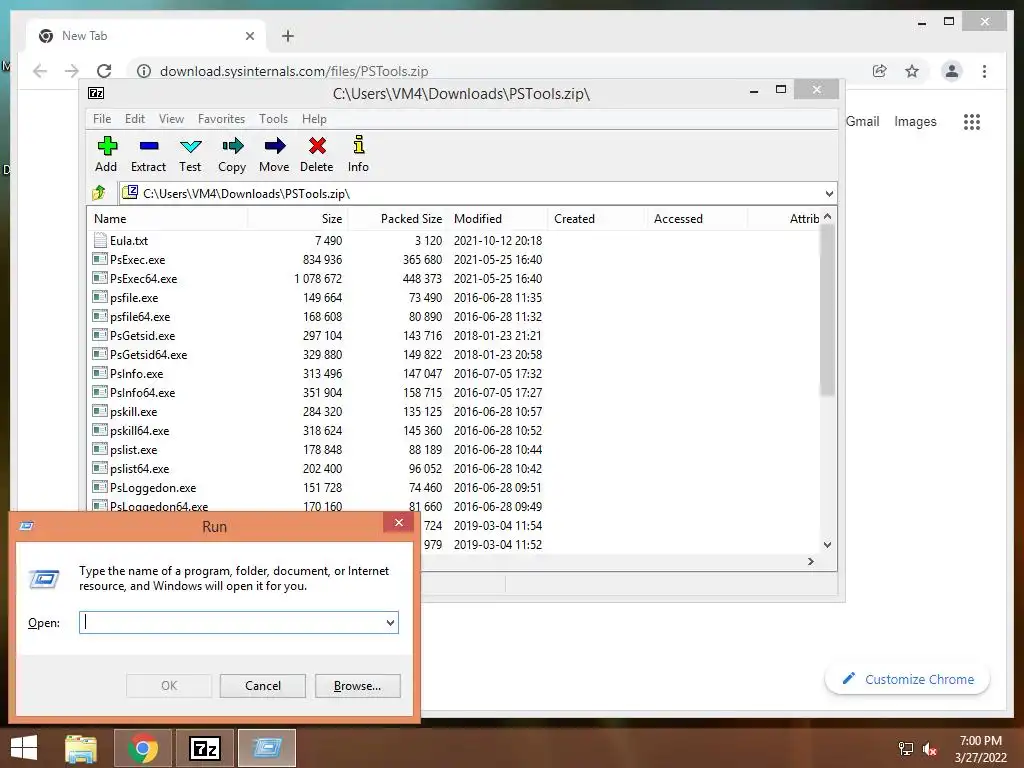Go up one folder level in 7-Zip
This screenshot has width=1024, height=768.
coord(99,193)
